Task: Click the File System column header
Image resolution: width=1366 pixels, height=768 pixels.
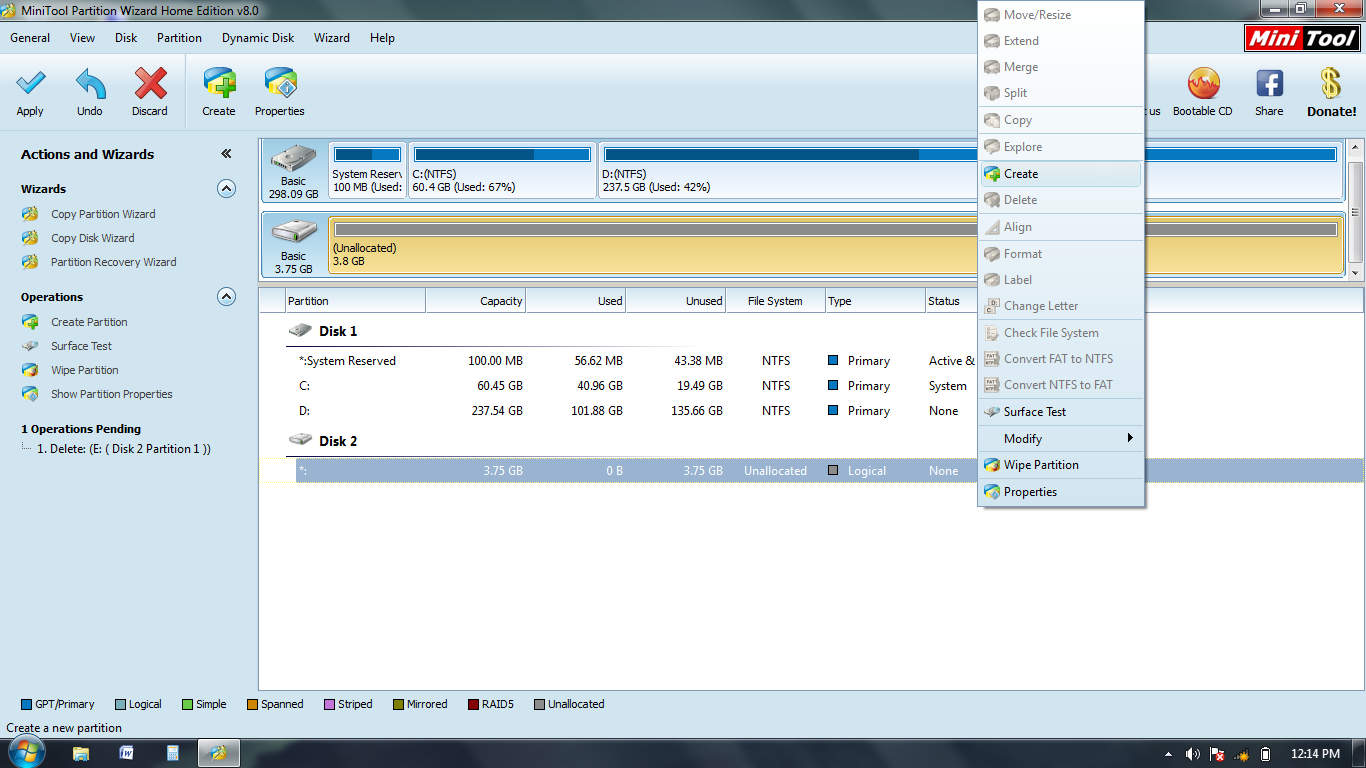Action: click(x=776, y=301)
